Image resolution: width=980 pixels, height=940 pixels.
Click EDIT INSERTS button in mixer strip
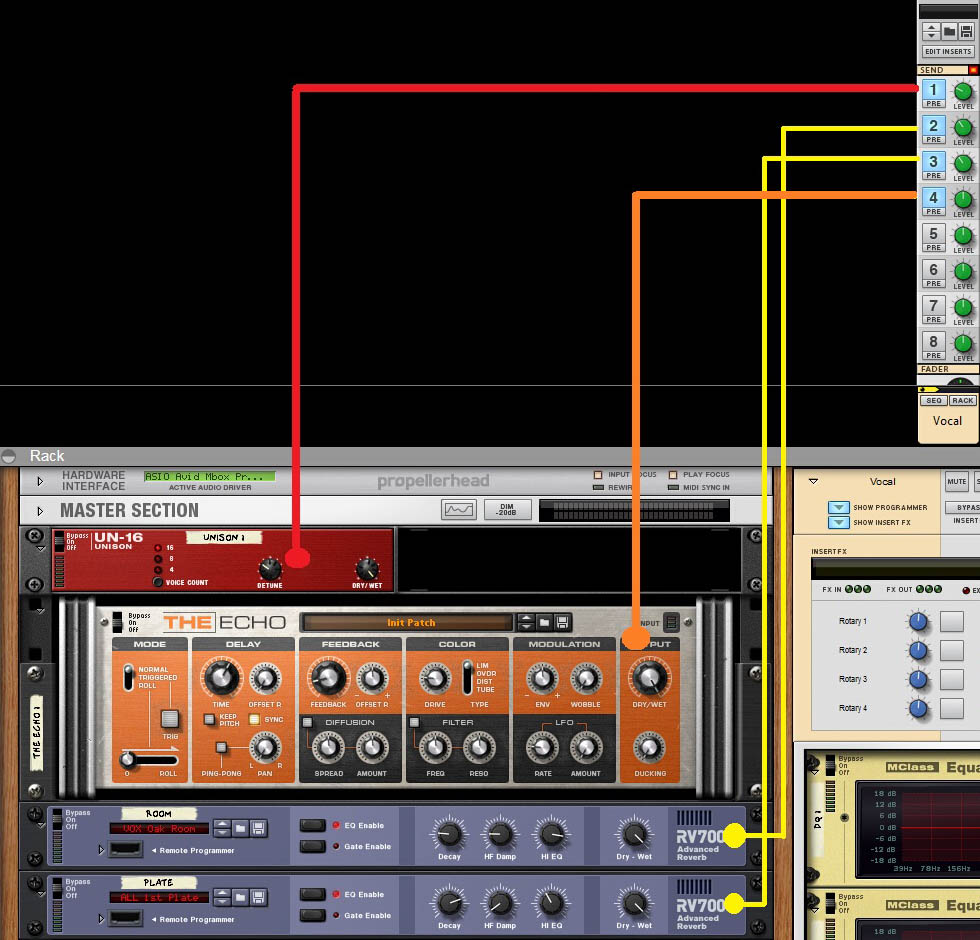948,52
